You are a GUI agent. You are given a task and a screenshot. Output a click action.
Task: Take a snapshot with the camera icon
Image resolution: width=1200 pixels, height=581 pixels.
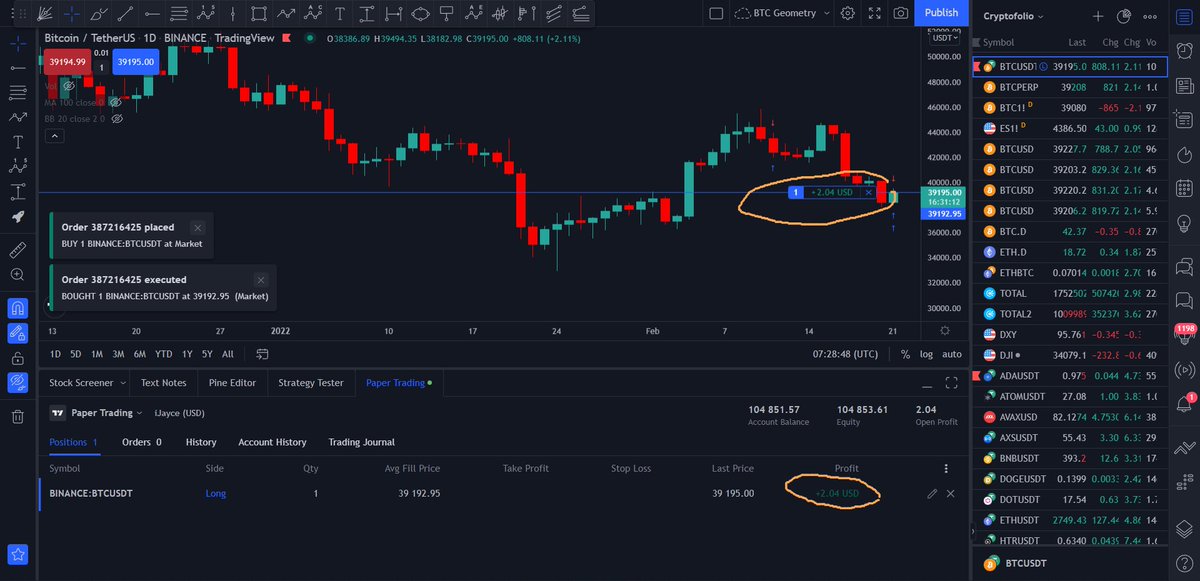[901, 13]
